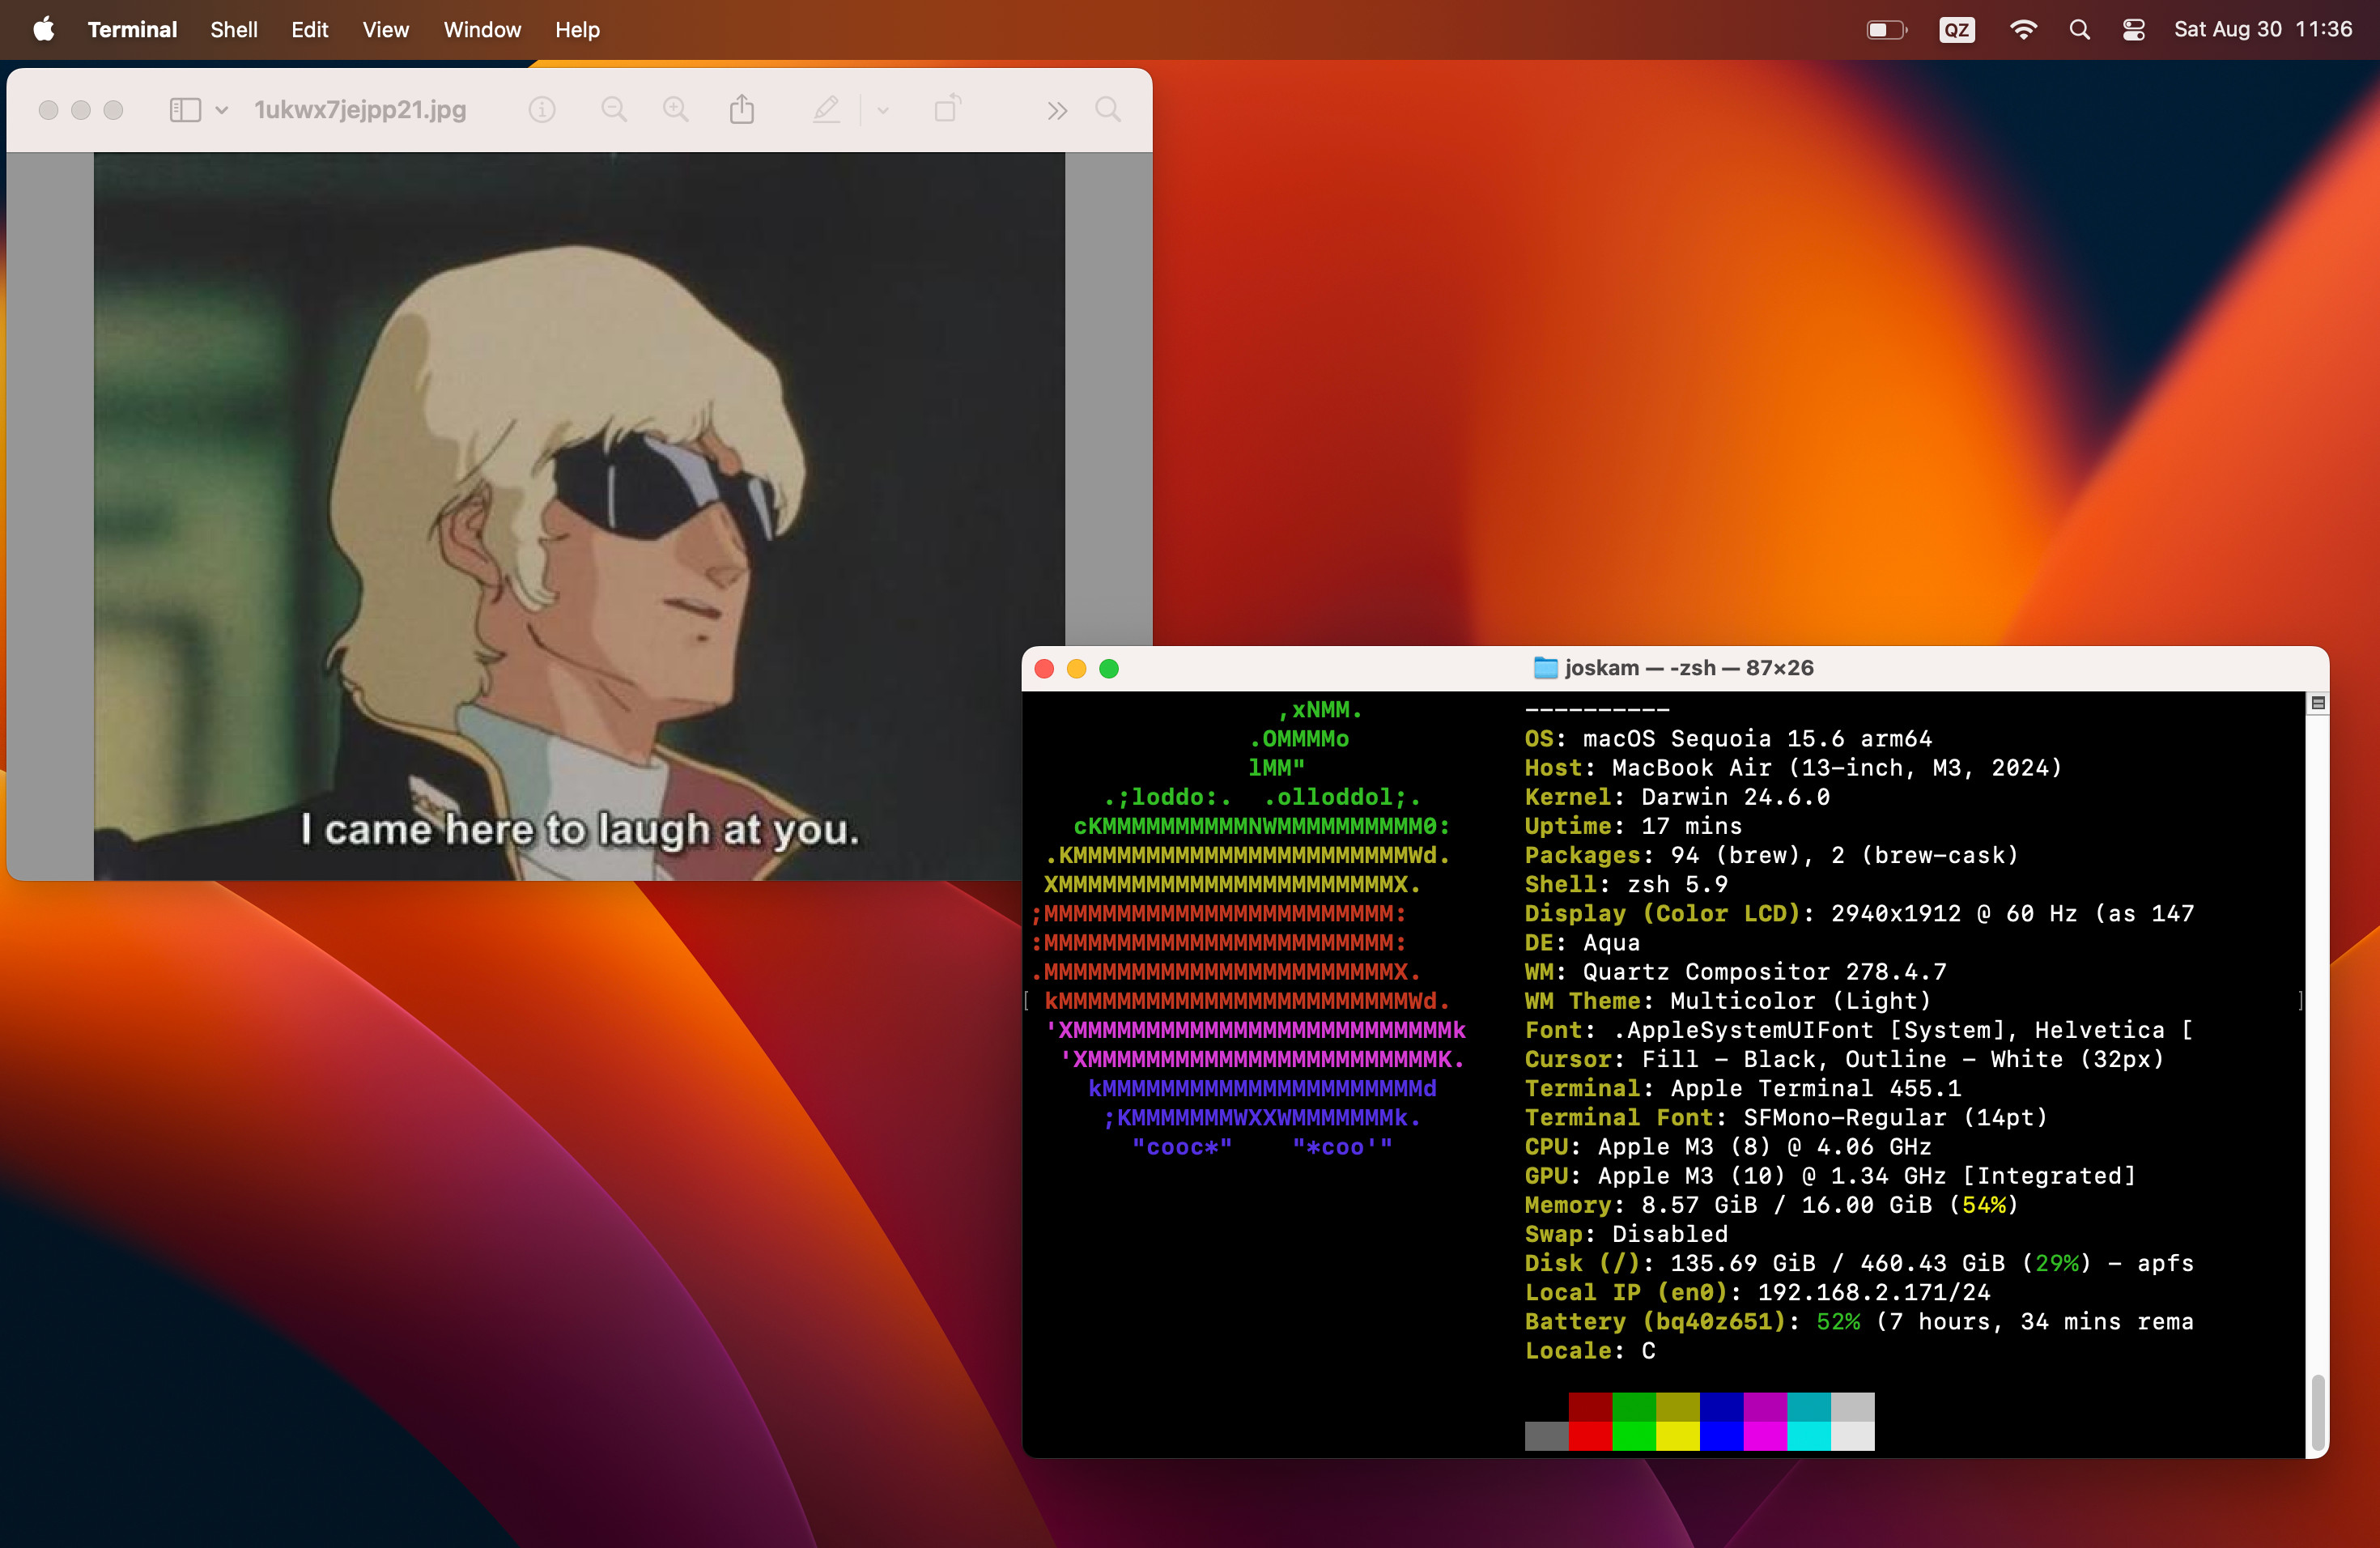Viewport: 2380px width, 1548px height.
Task: Click the anime image in Preview
Action: [x=579, y=516]
